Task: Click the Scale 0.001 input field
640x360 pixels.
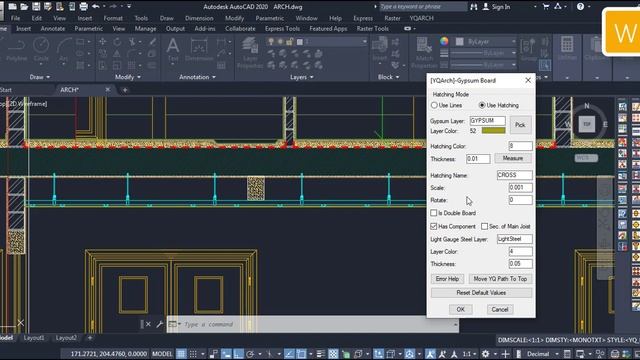Action: 520,187
